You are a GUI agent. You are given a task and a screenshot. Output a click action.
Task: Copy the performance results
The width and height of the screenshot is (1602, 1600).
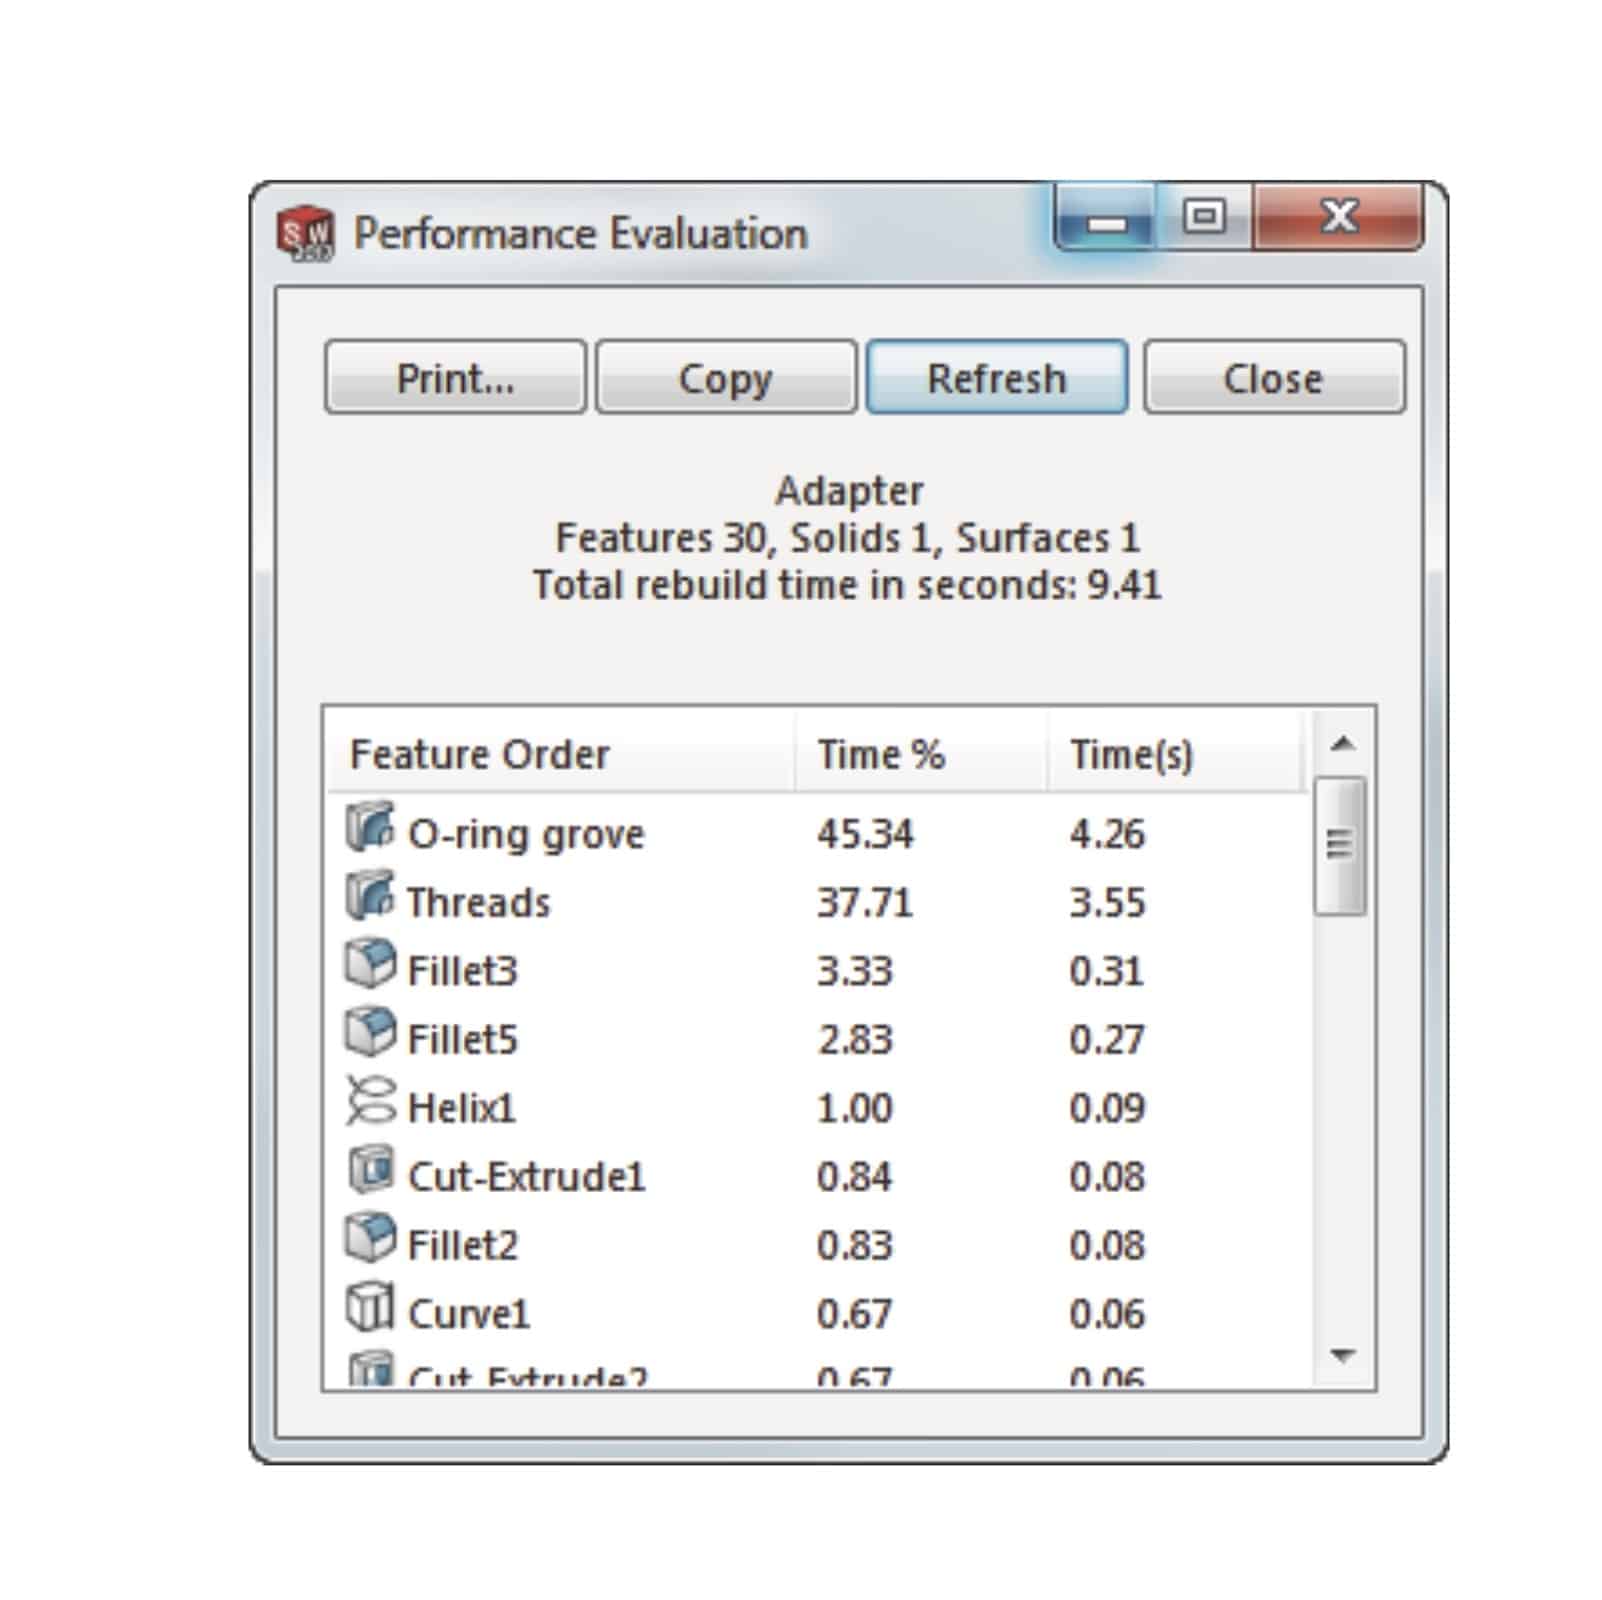click(x=726, y=378)
